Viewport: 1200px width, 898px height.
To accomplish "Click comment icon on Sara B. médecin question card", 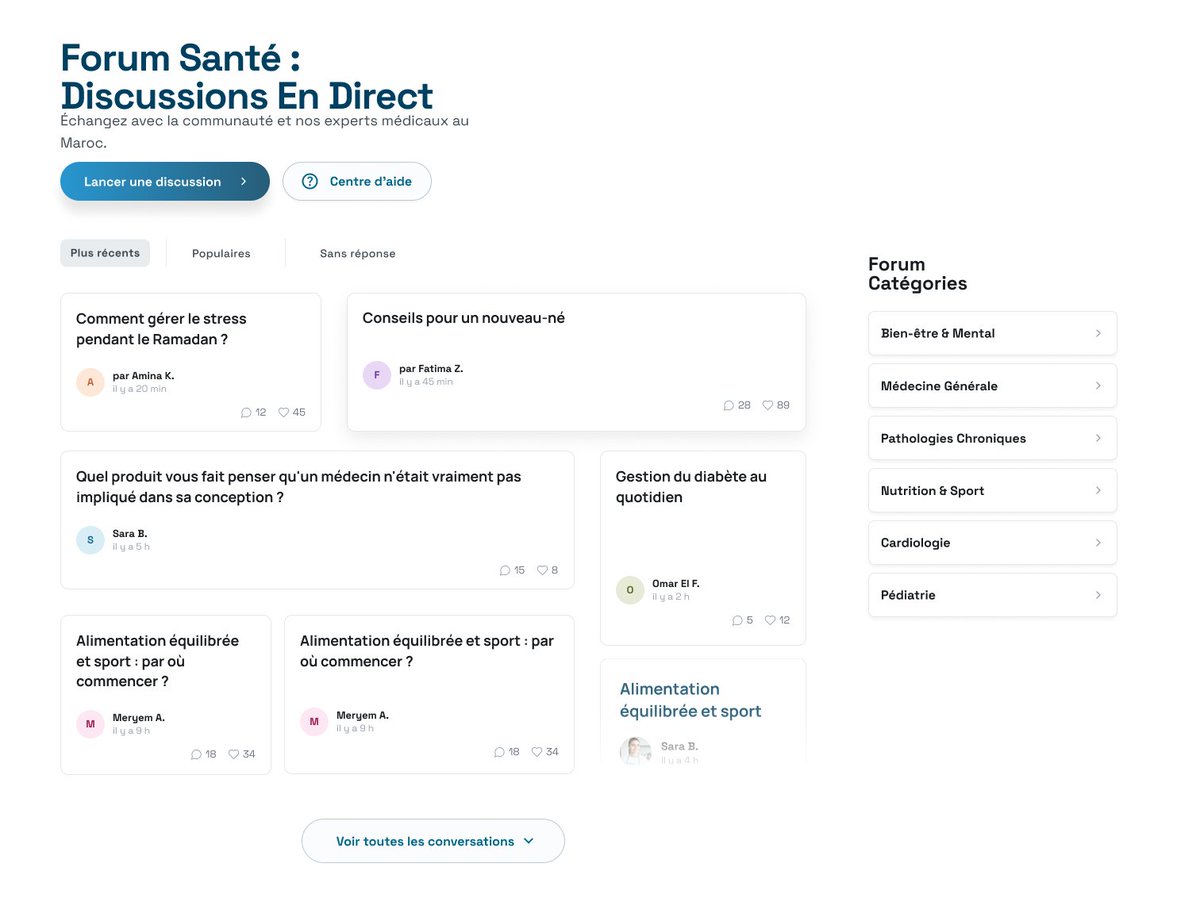I will 504,570.
